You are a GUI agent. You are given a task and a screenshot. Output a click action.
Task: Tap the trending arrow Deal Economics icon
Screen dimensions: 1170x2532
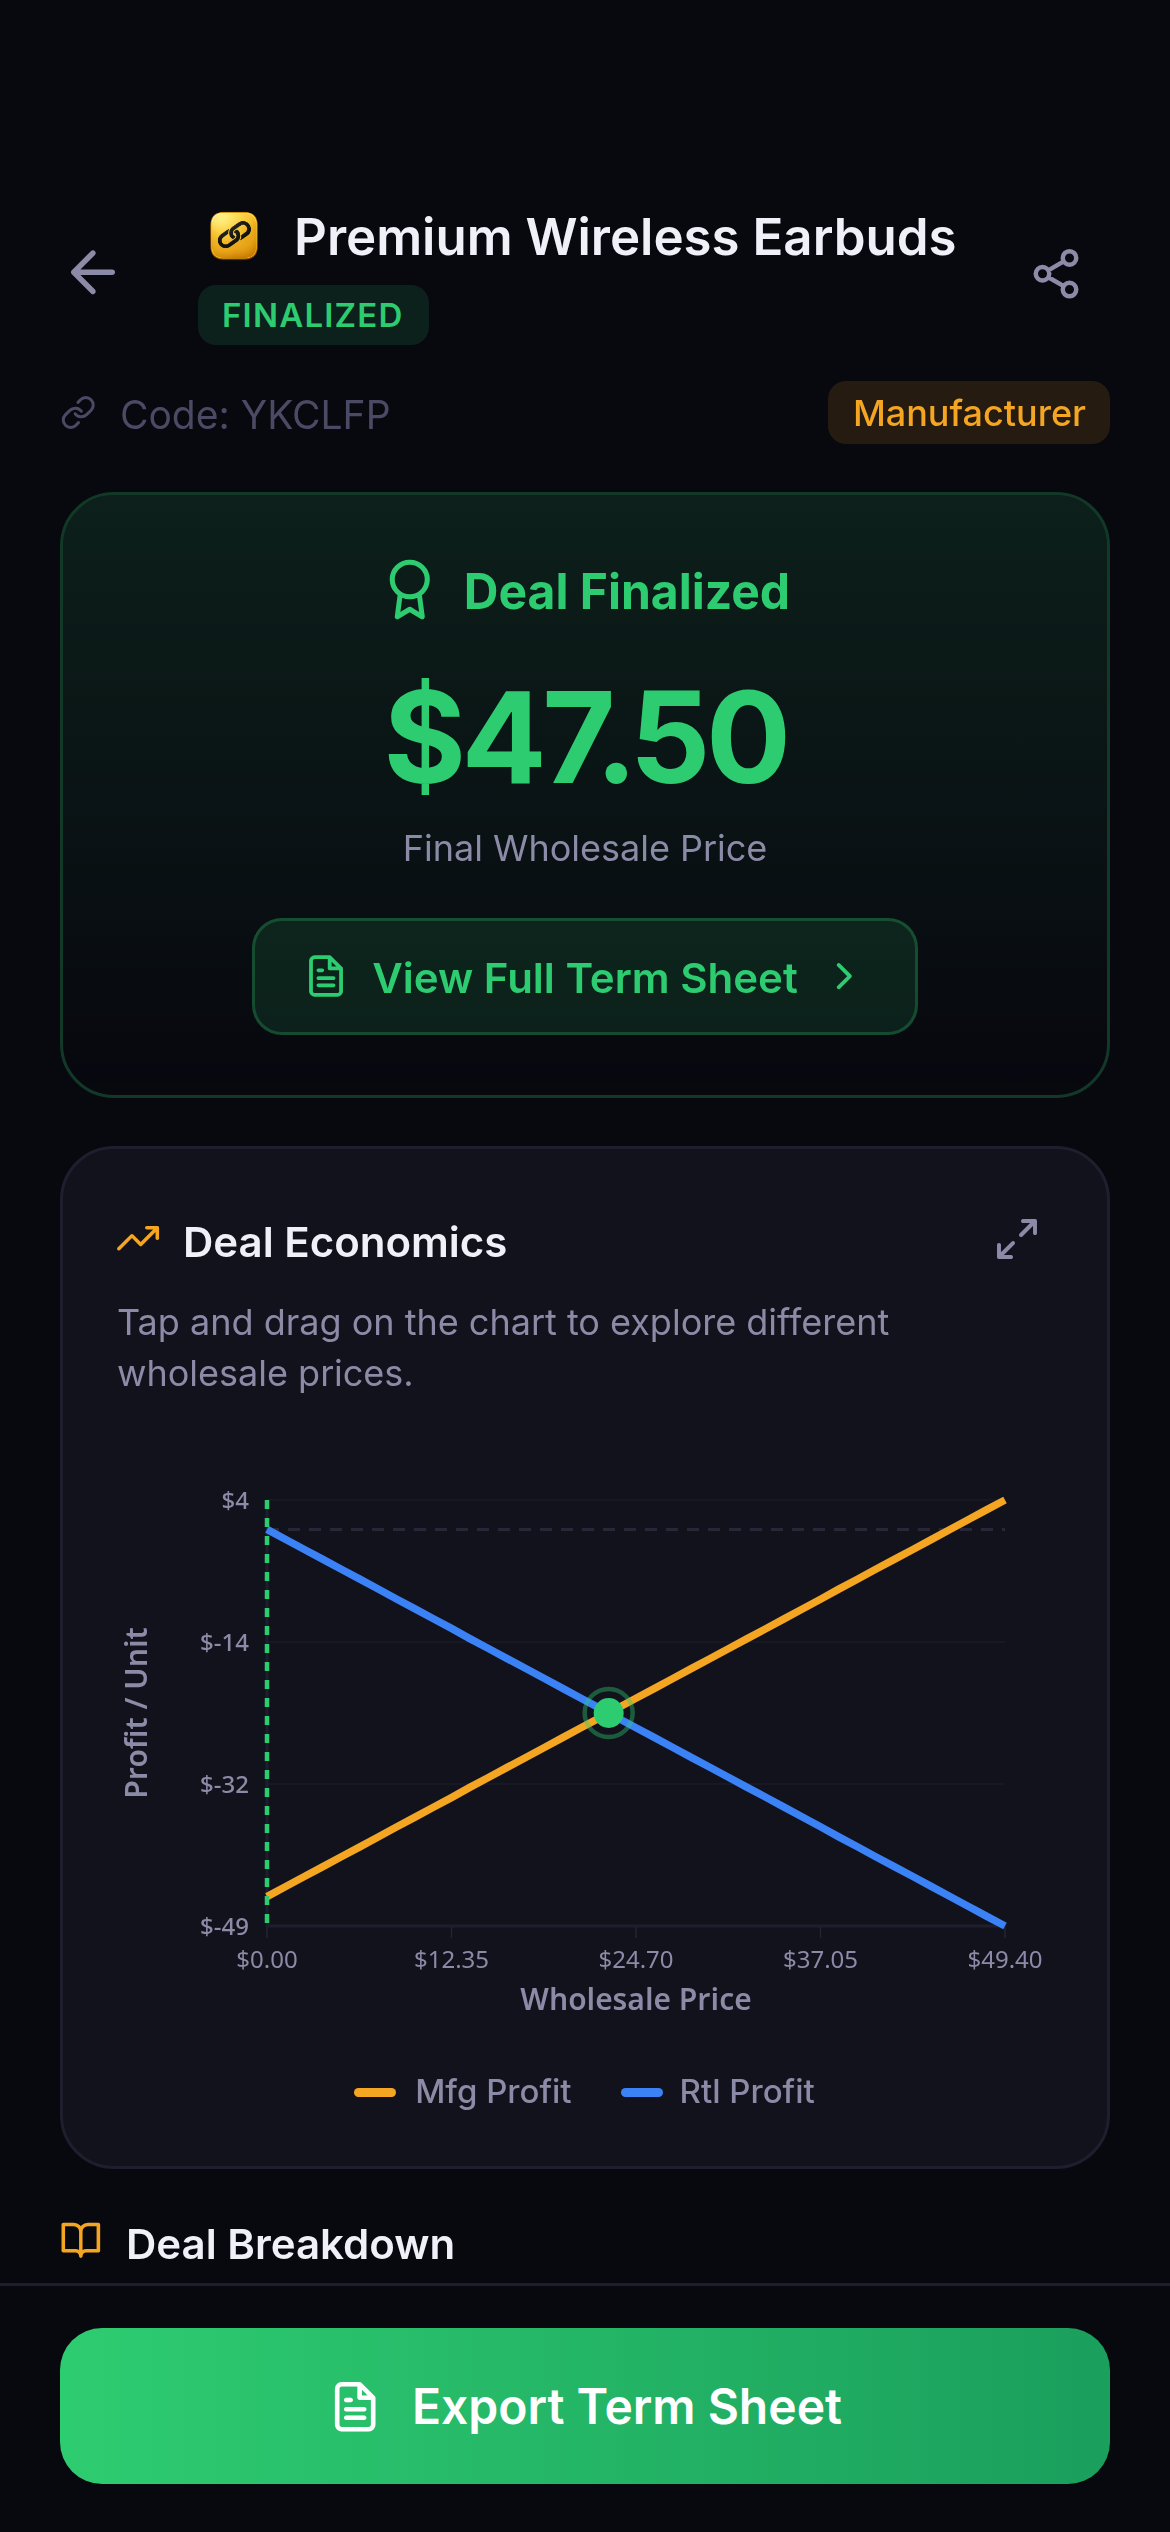138,1240
